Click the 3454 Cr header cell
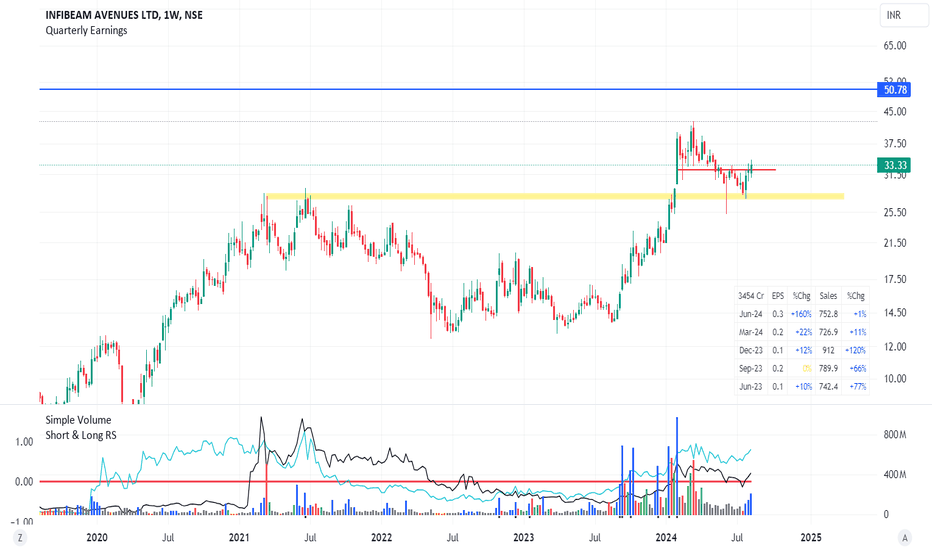This screenshot has height=550, width=932. click(x=751, y=296)
